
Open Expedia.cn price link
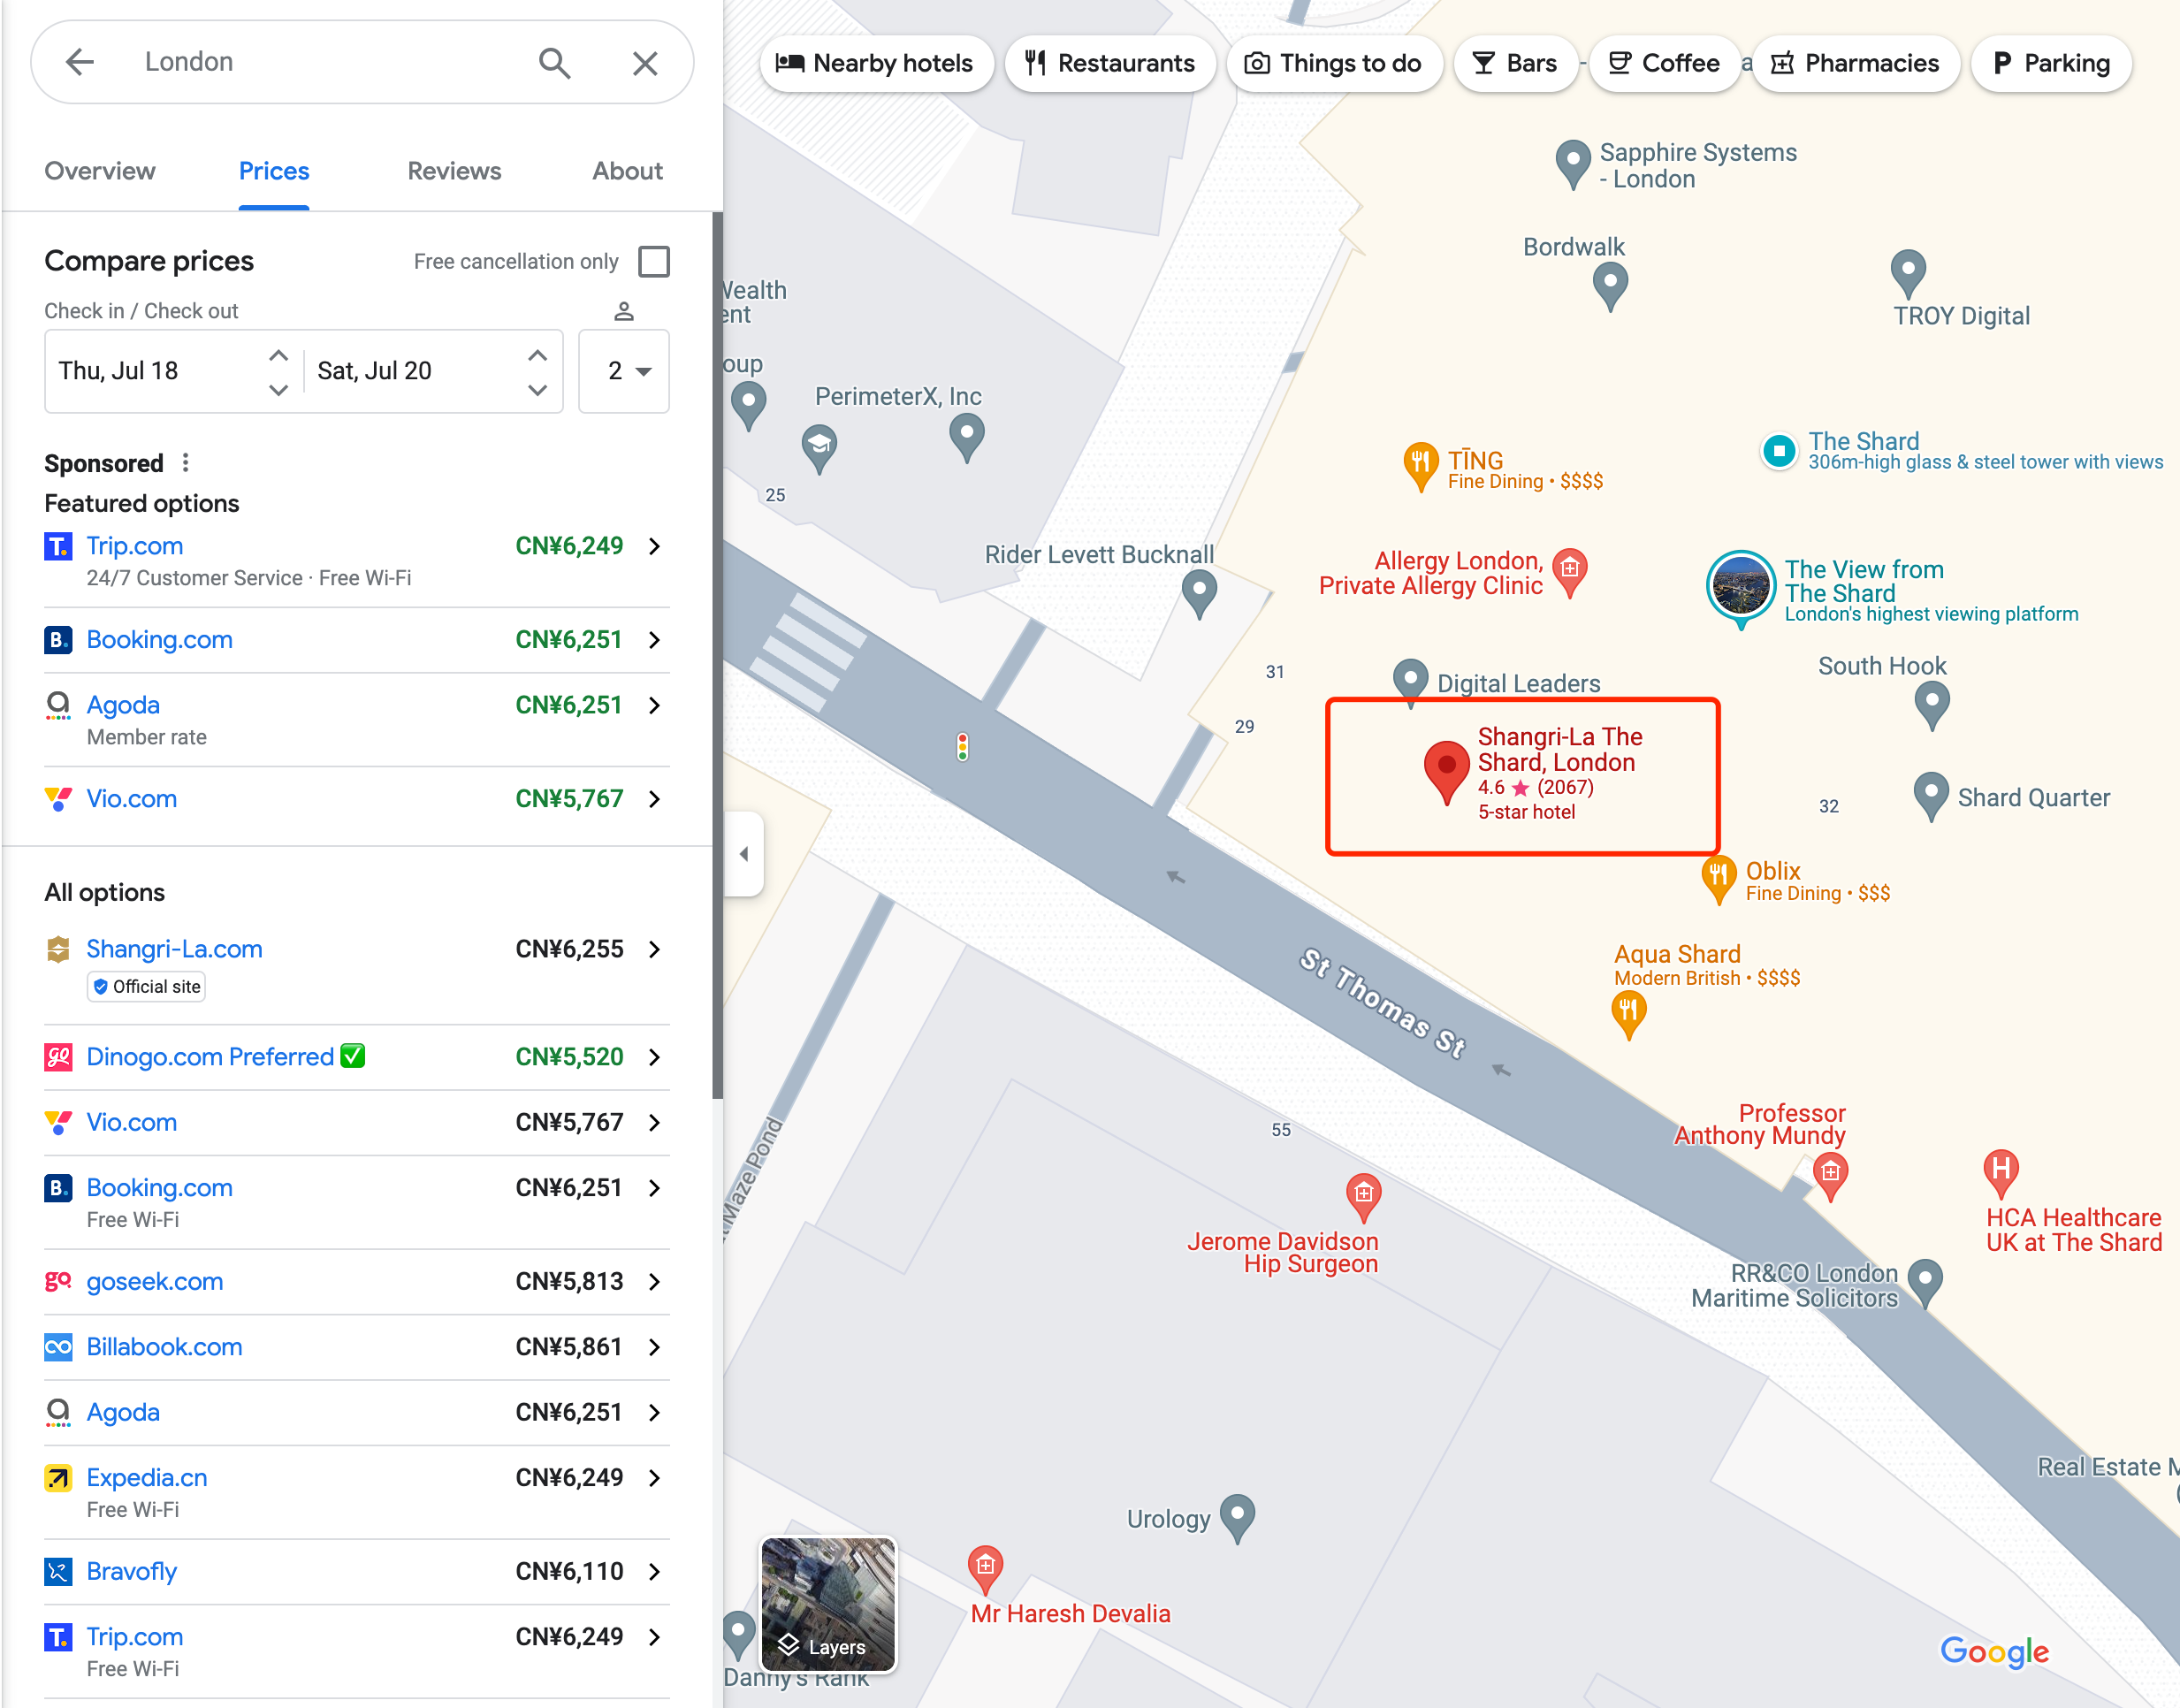coord(147,1478)
